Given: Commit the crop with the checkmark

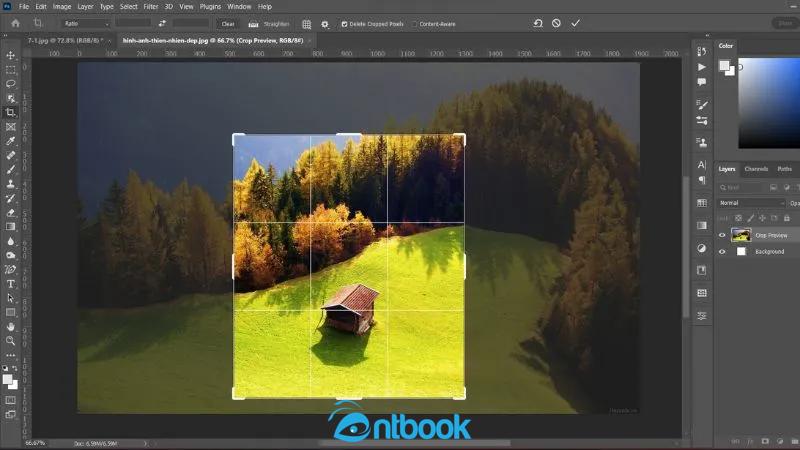Looking at the screenshot, I should [575, 23].
